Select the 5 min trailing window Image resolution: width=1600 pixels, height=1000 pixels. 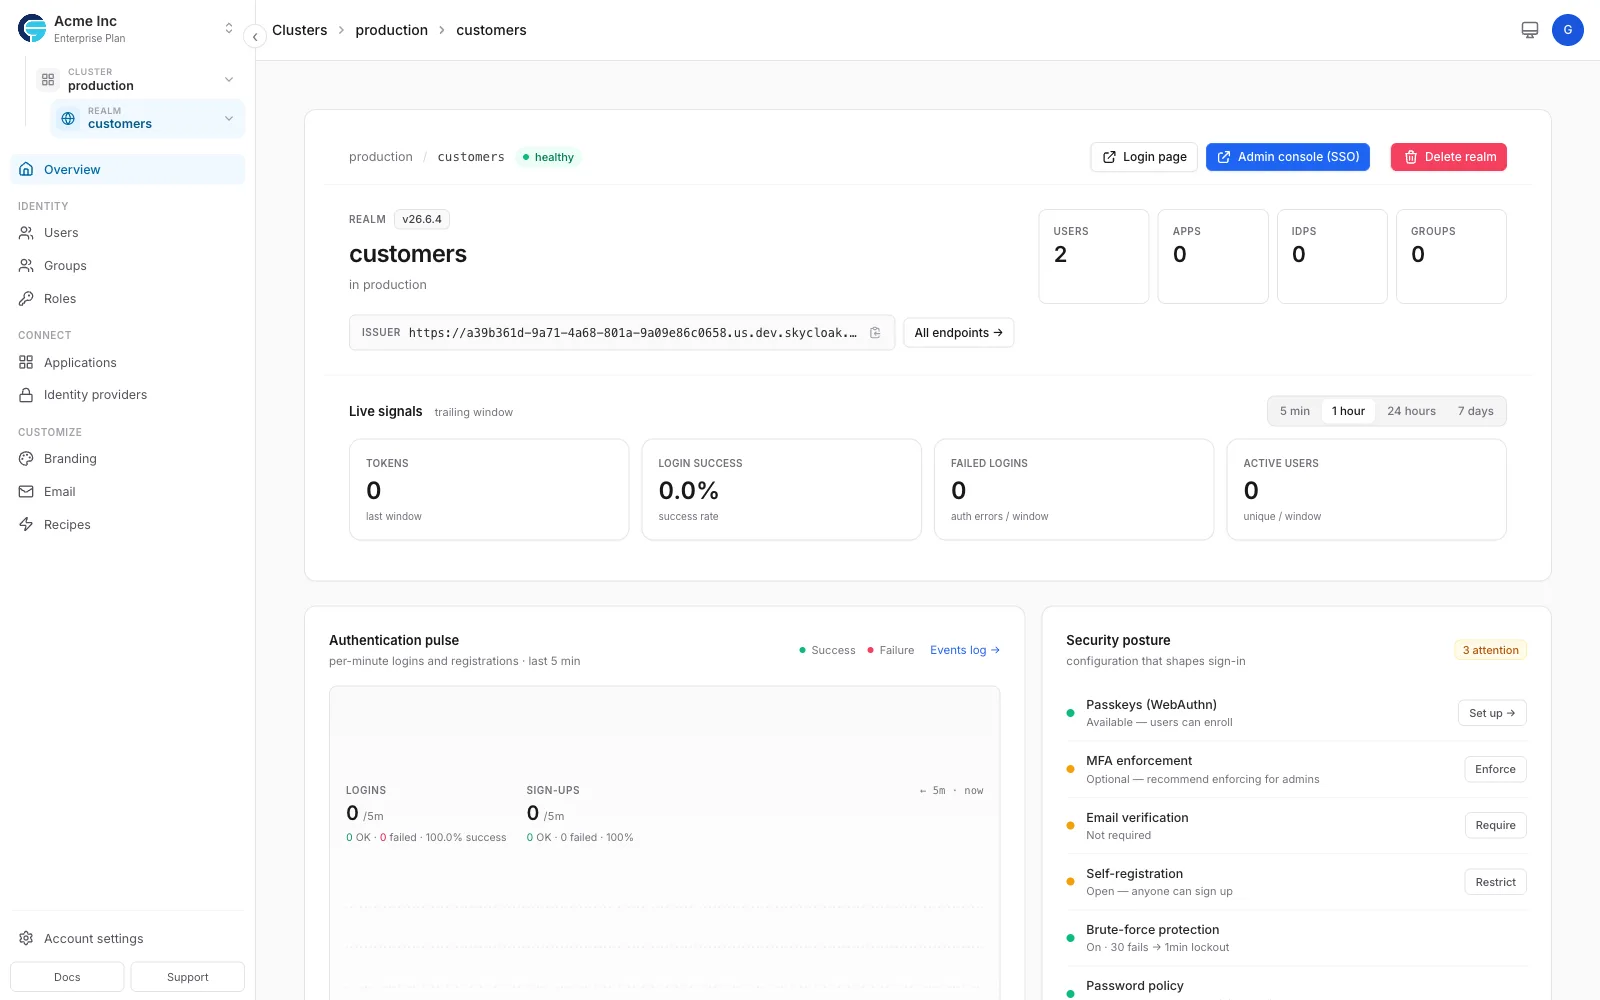coord(1295,411)
